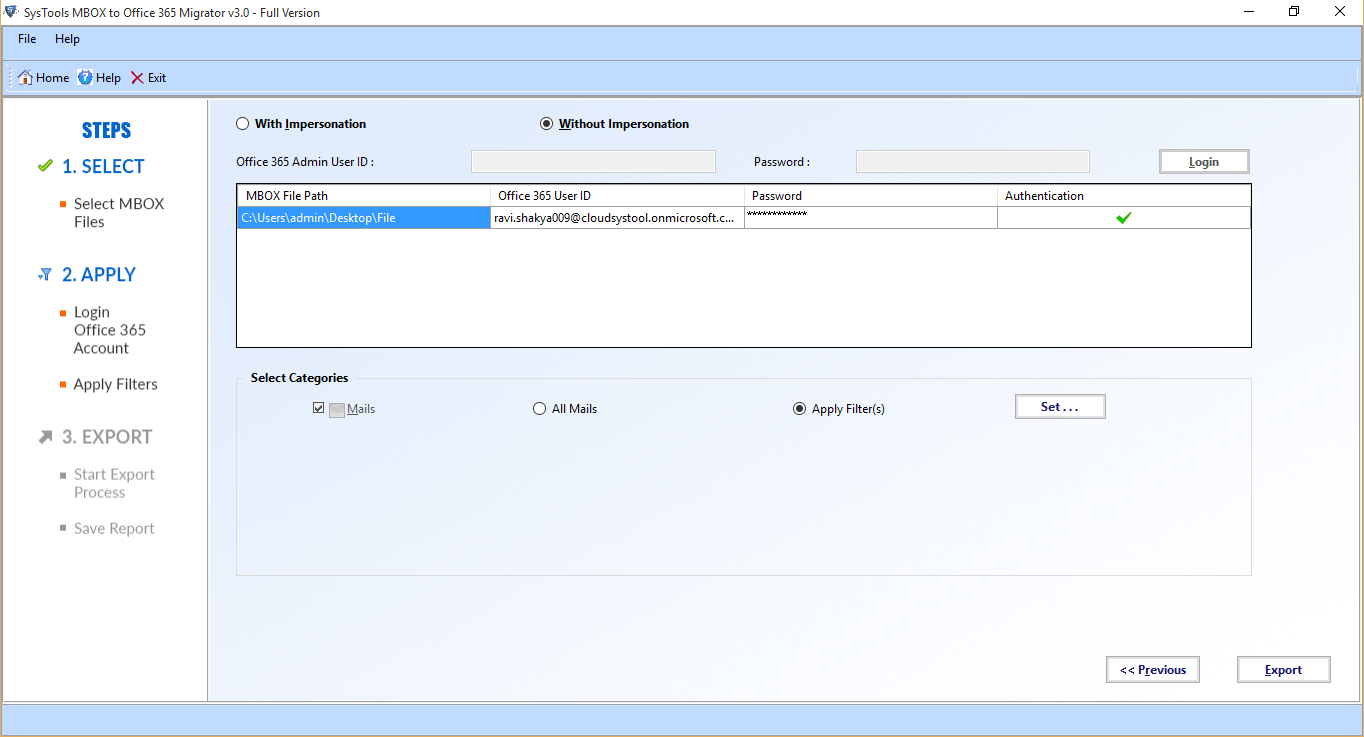Click the 1. SELECT step heading
This screenshot has height=737, width=1364.
point(103,167)
